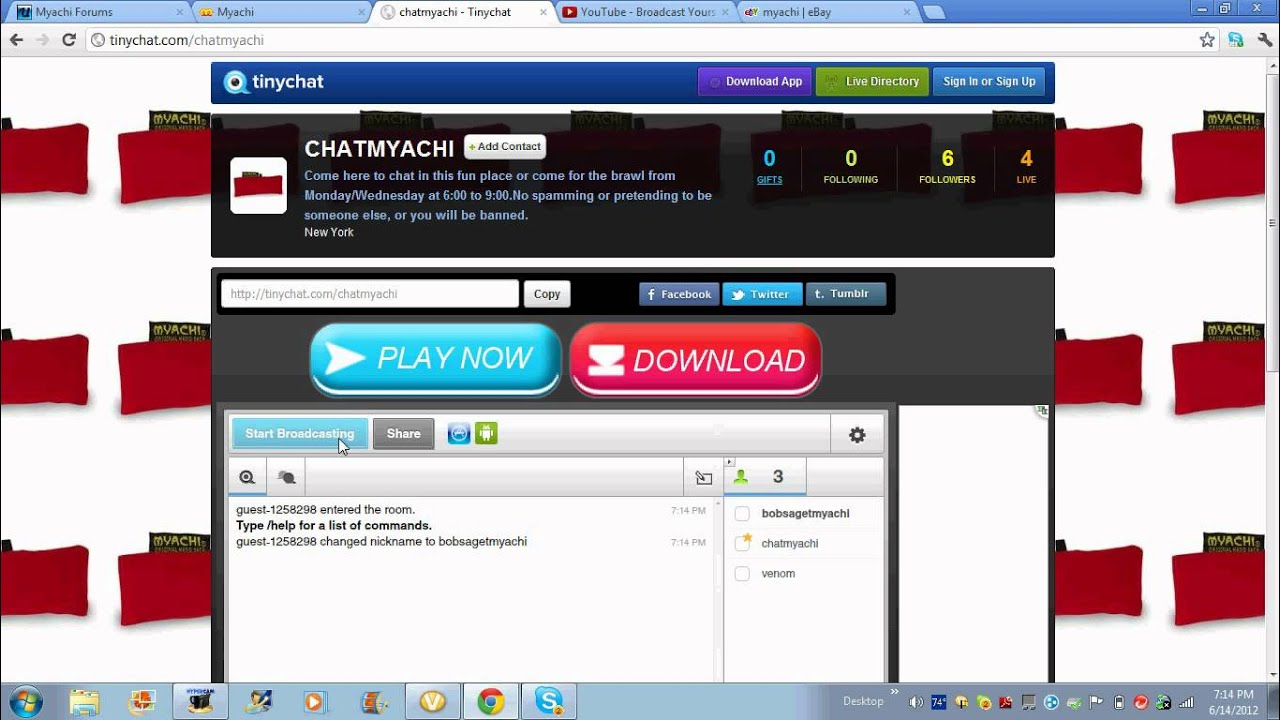Click the Skype extension icon in Chrome toolbar
The width and height of the screenshot is (1280, 720).
point(1236,40)
